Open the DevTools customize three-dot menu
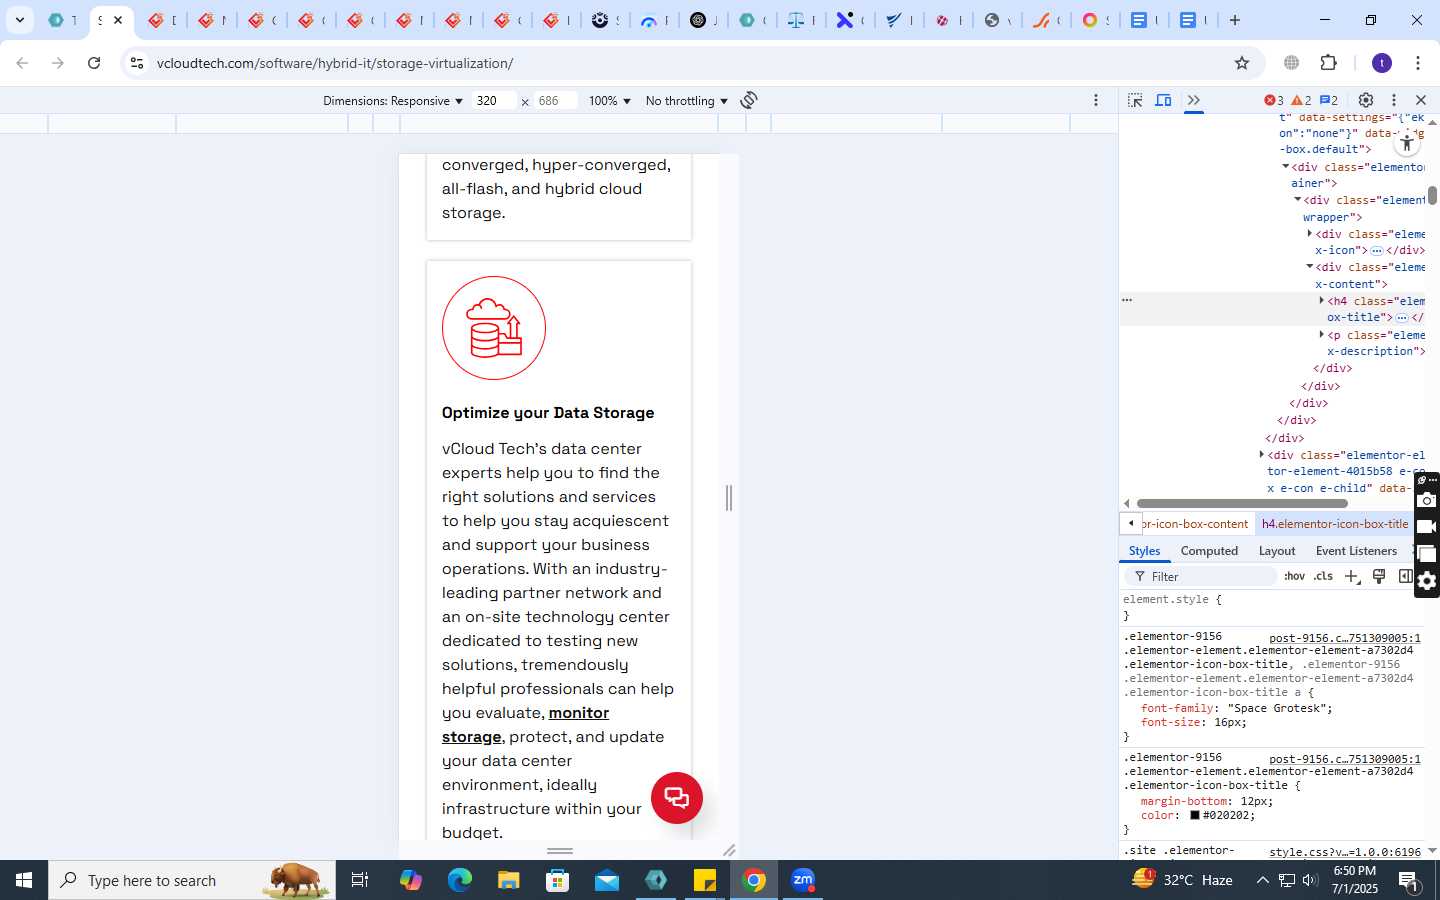 [1393, 100]
